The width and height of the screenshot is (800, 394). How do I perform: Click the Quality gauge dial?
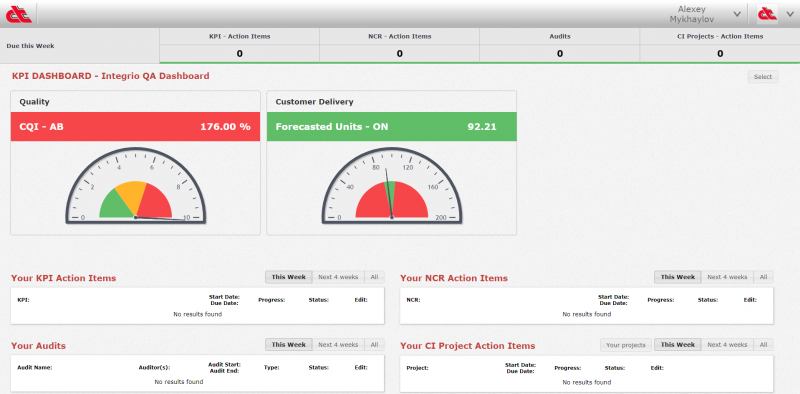pyautogui.click(x=135, y=186)
